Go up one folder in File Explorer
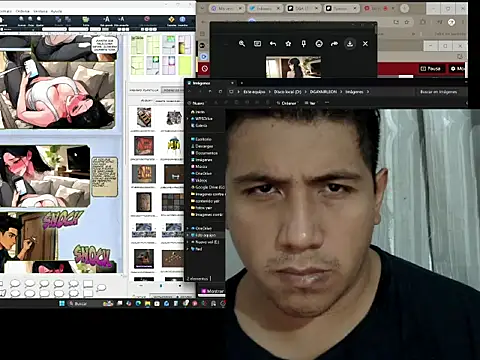The image size is (480, 360). point(210,92)
